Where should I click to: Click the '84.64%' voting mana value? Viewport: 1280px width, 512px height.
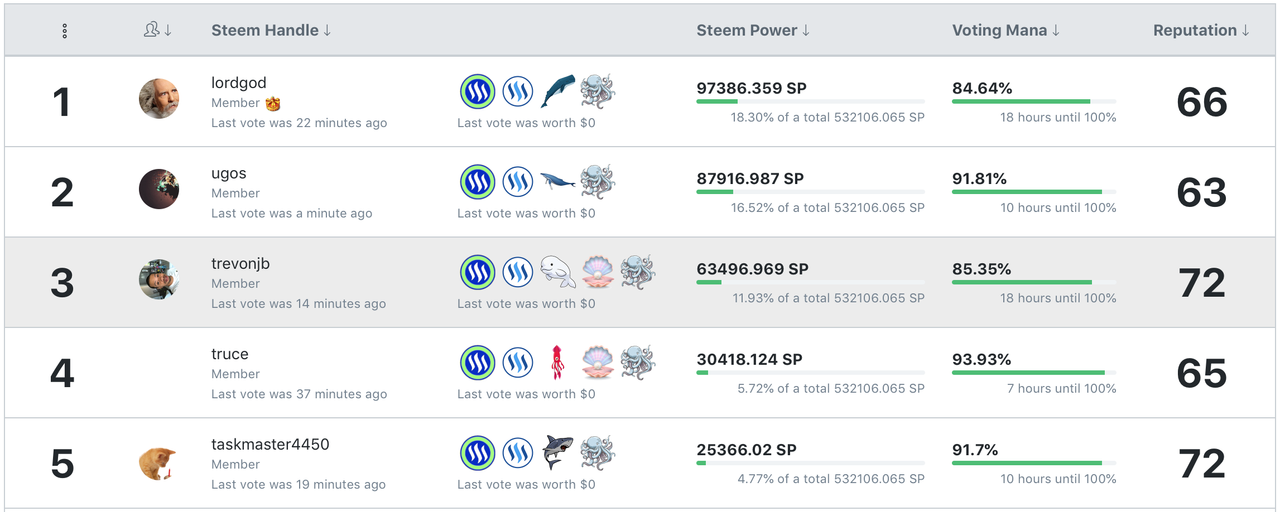(982, 88)
